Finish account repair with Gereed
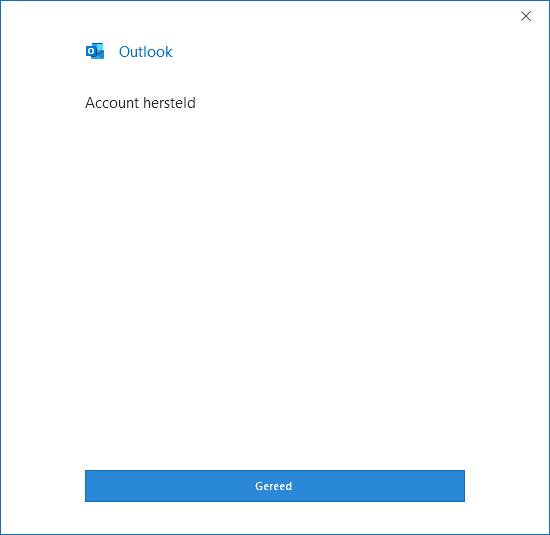The height and width of the screenshot is (535, 550). 275,486
